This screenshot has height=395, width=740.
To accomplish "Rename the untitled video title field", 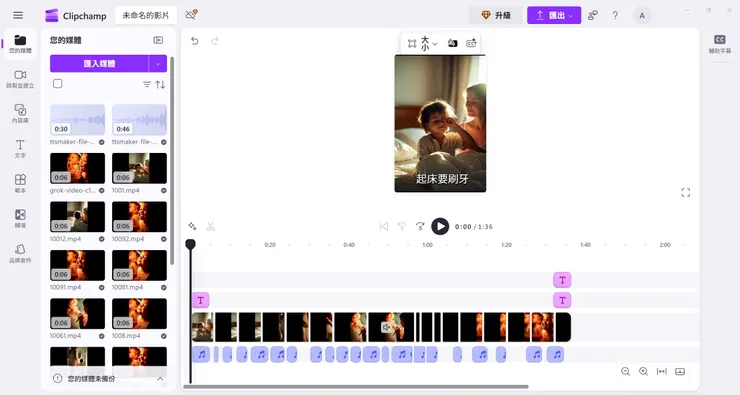I will pyautogui.click(x=146, y=16).
